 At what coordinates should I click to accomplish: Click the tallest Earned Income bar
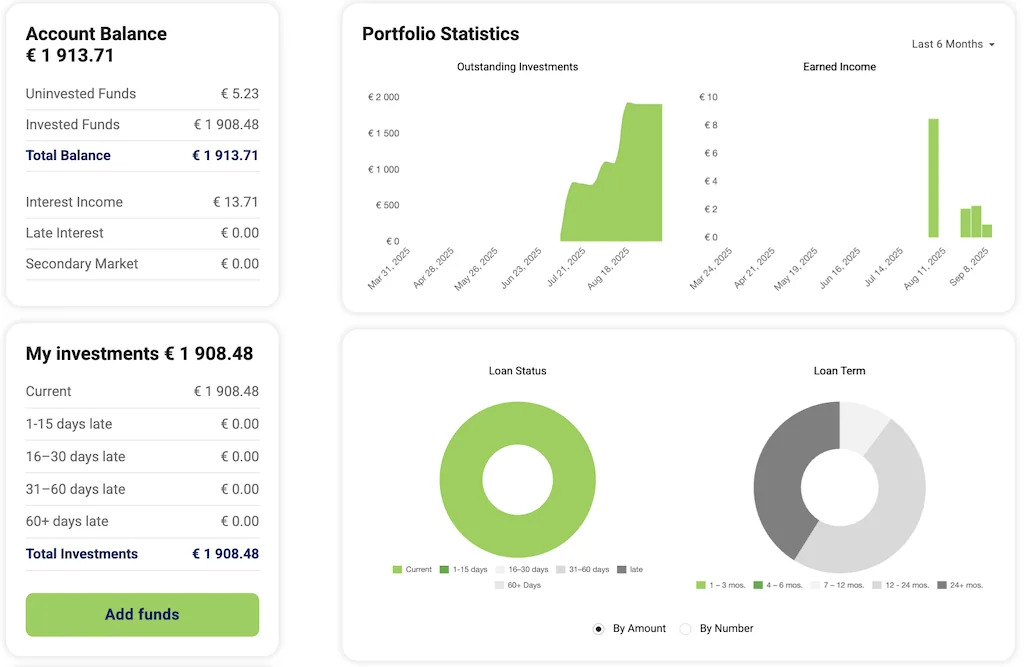pos(933,178)
